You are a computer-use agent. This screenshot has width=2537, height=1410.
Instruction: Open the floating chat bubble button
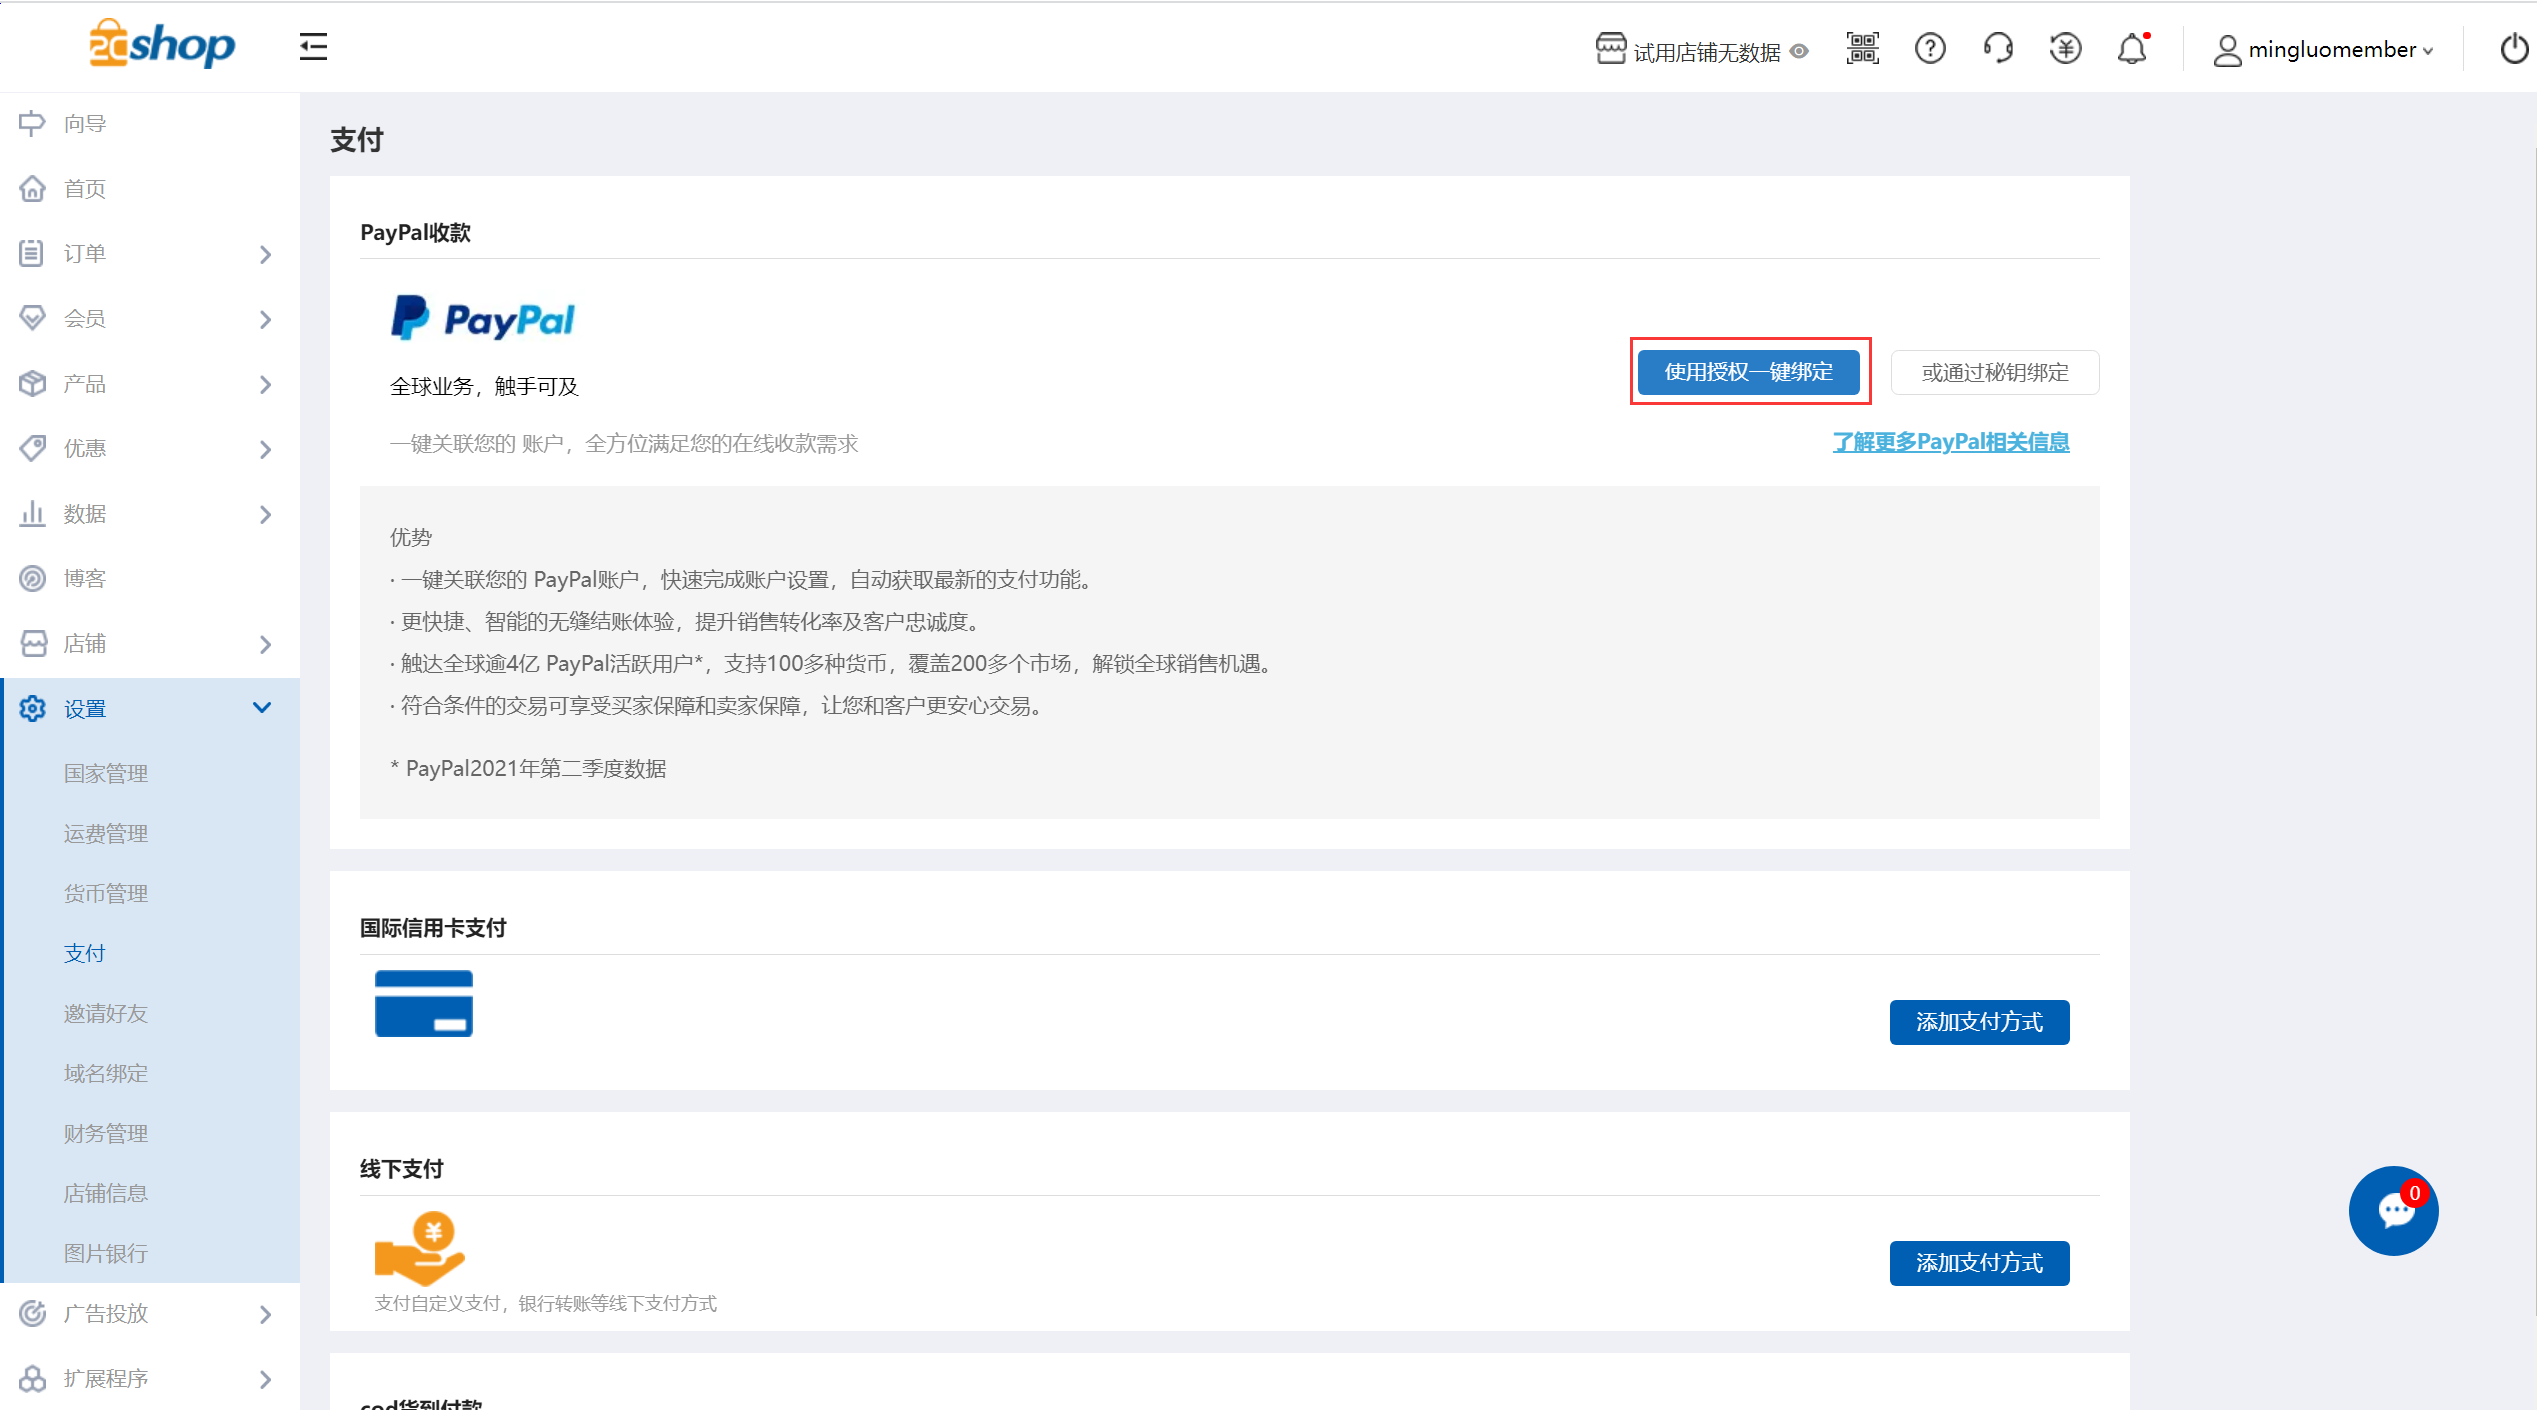pyautogui.click(x=2393, y=1210)
